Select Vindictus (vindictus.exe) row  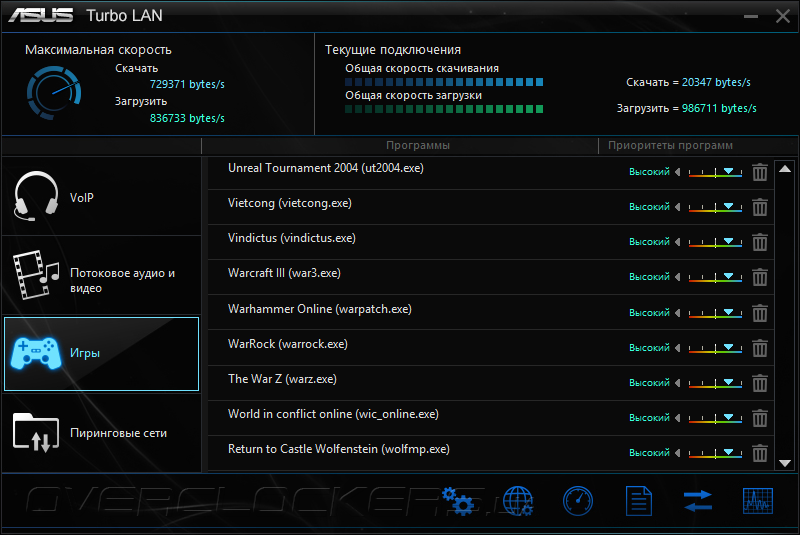click(x=491, y=242)
